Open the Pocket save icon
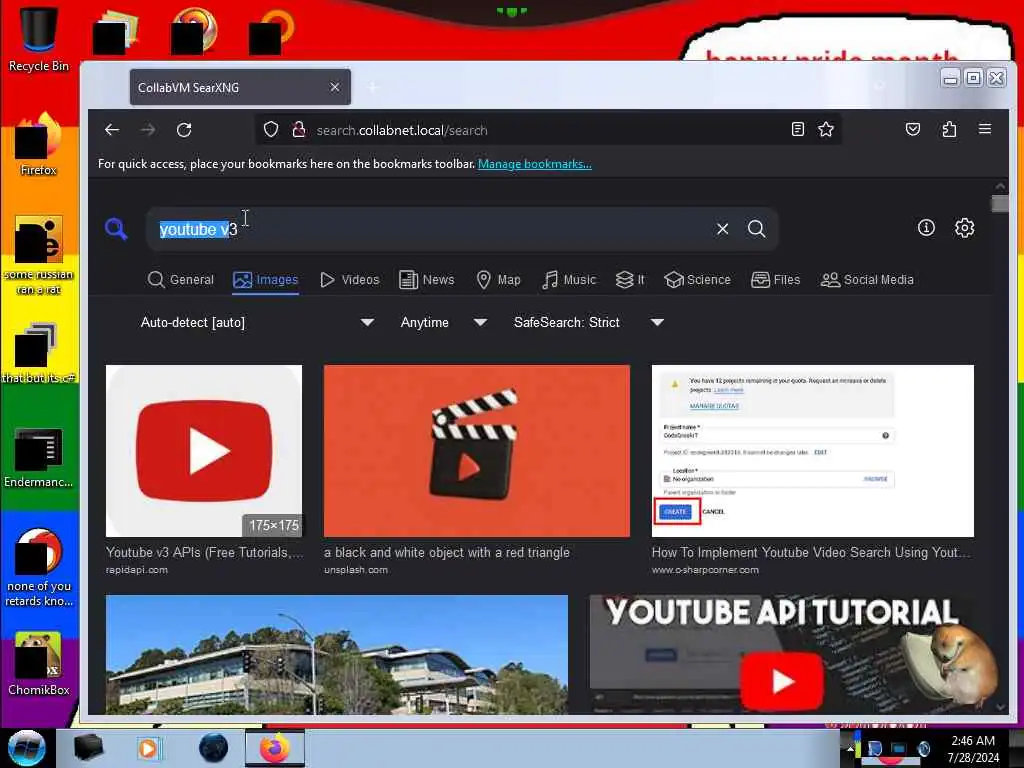Screen dimensions: 1024x768 (x=913, y=129)
